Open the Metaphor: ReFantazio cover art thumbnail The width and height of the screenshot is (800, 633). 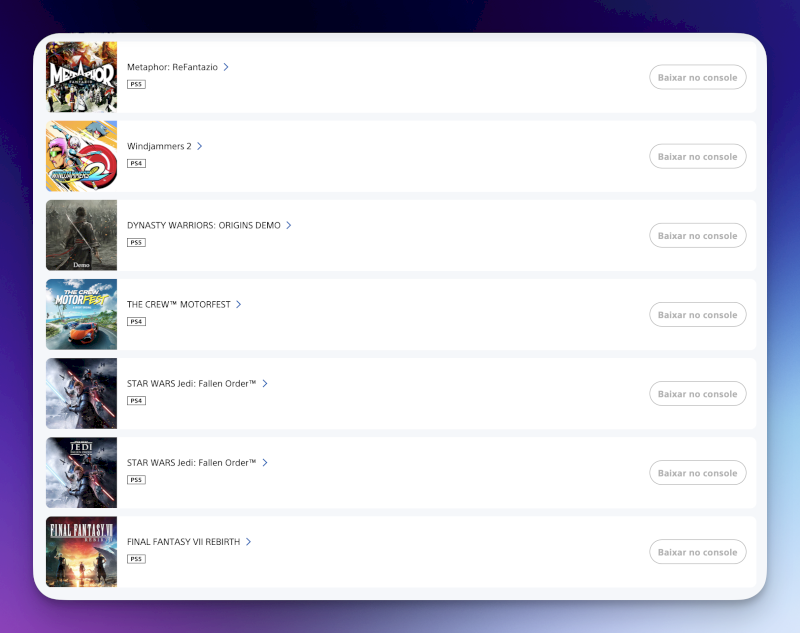point(82,77)
